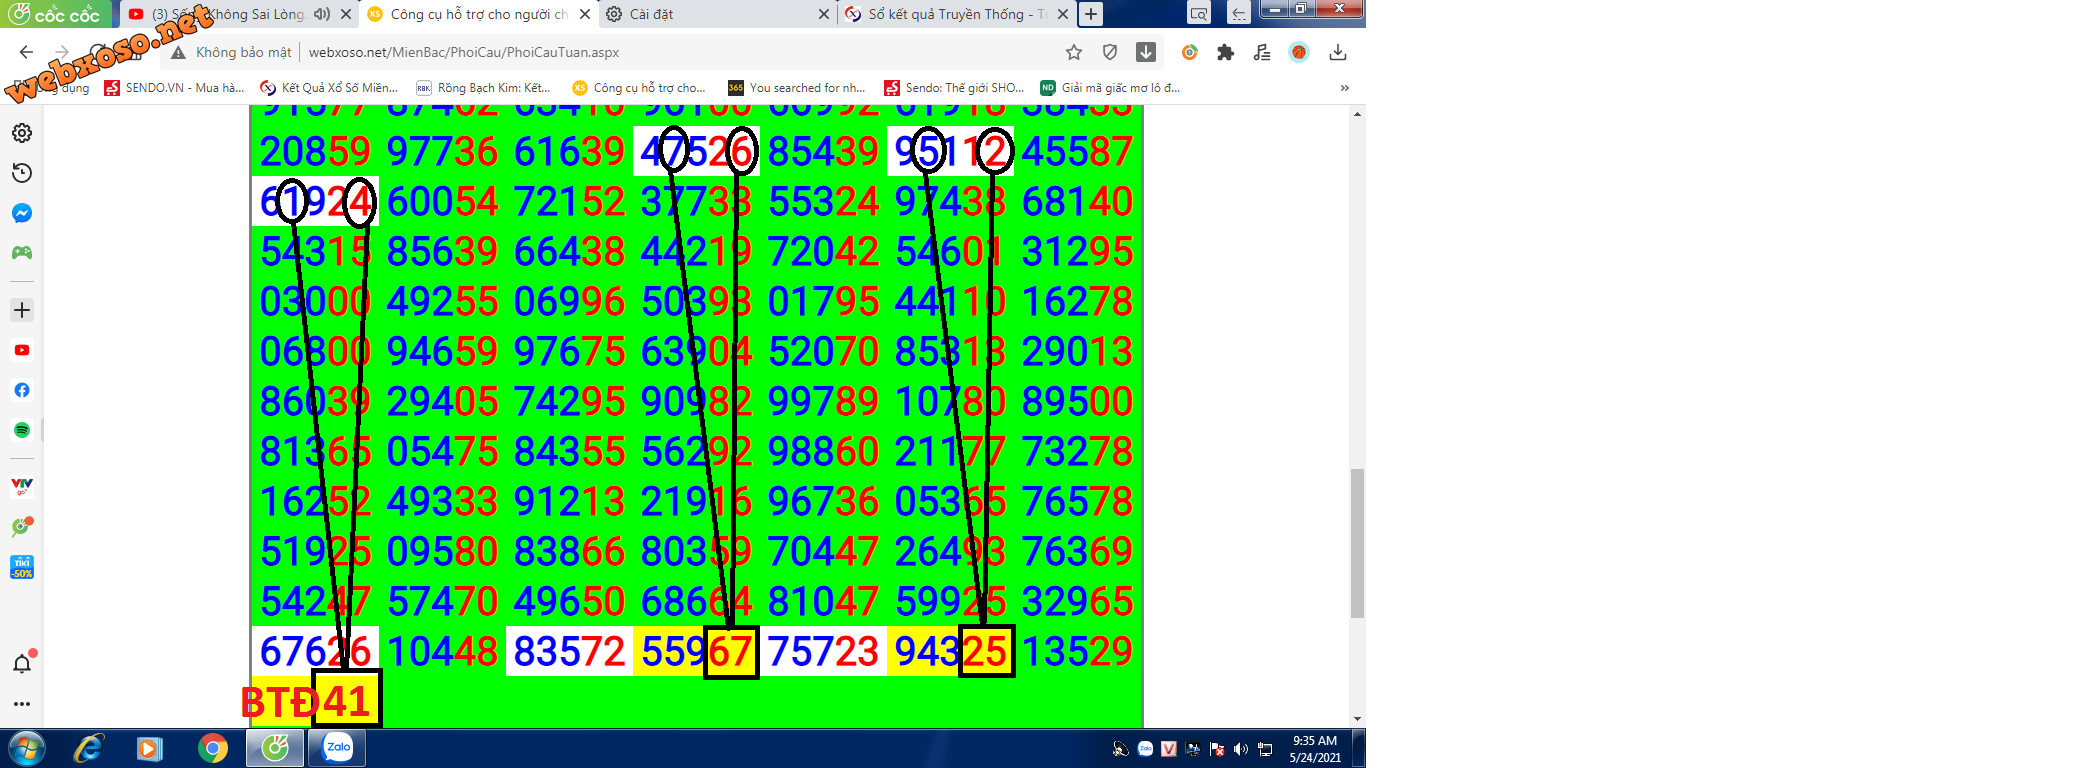
Task: Open games controller icon in sidebar
Action: (x=22, y=253)
